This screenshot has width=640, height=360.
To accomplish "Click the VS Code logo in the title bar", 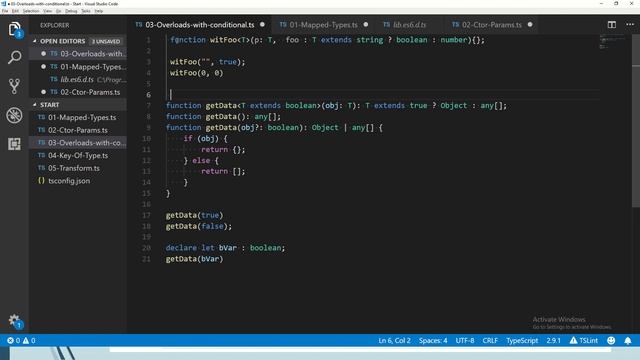I will [x=4, y=4].
